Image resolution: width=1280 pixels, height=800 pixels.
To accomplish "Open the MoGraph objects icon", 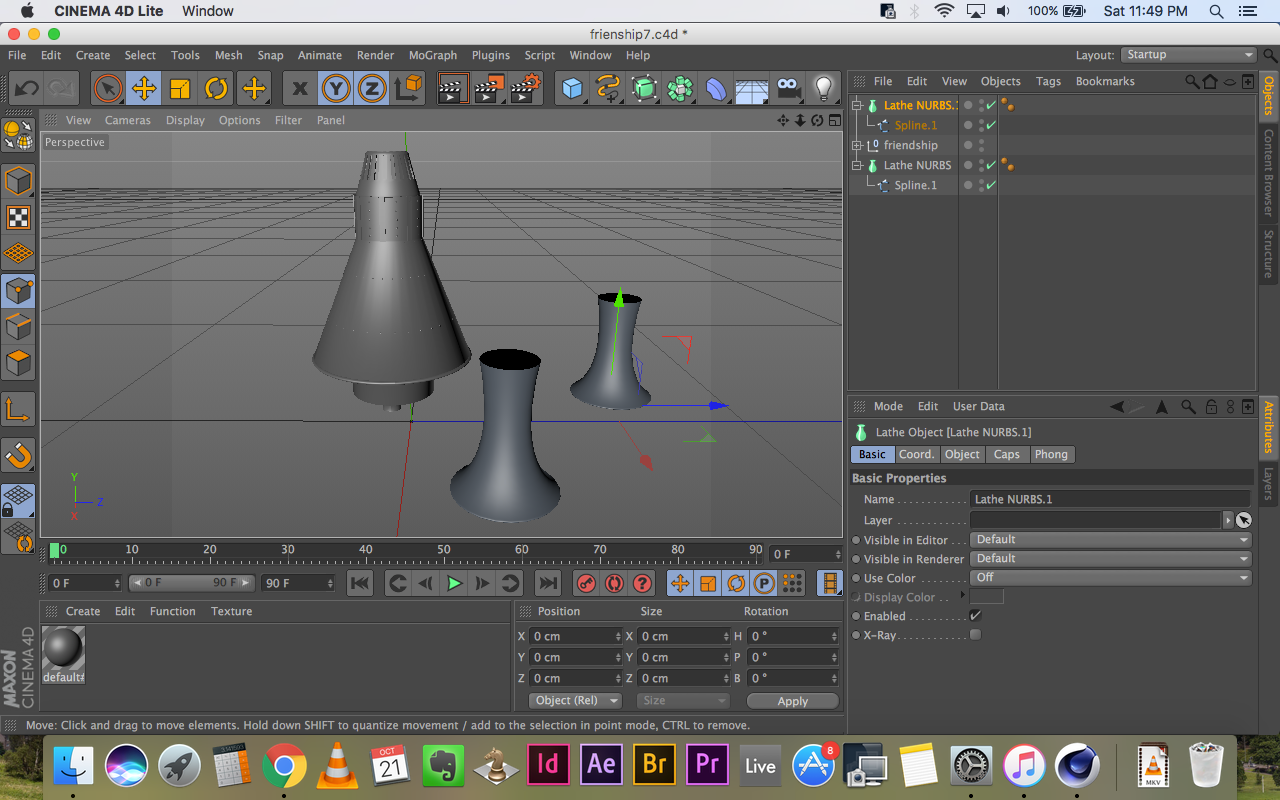I will 681,89.
